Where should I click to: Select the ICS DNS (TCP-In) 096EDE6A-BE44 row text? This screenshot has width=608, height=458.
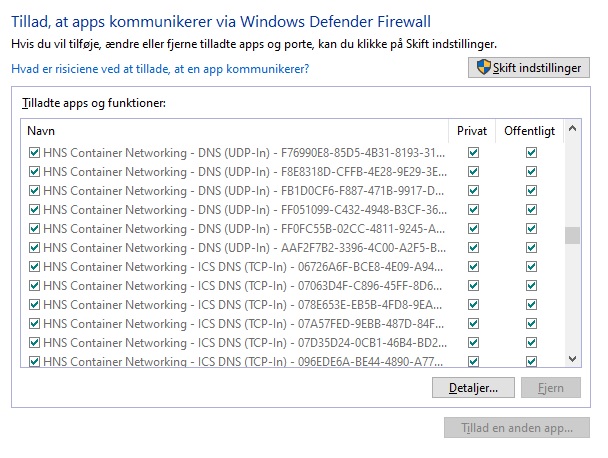point(243,361)
